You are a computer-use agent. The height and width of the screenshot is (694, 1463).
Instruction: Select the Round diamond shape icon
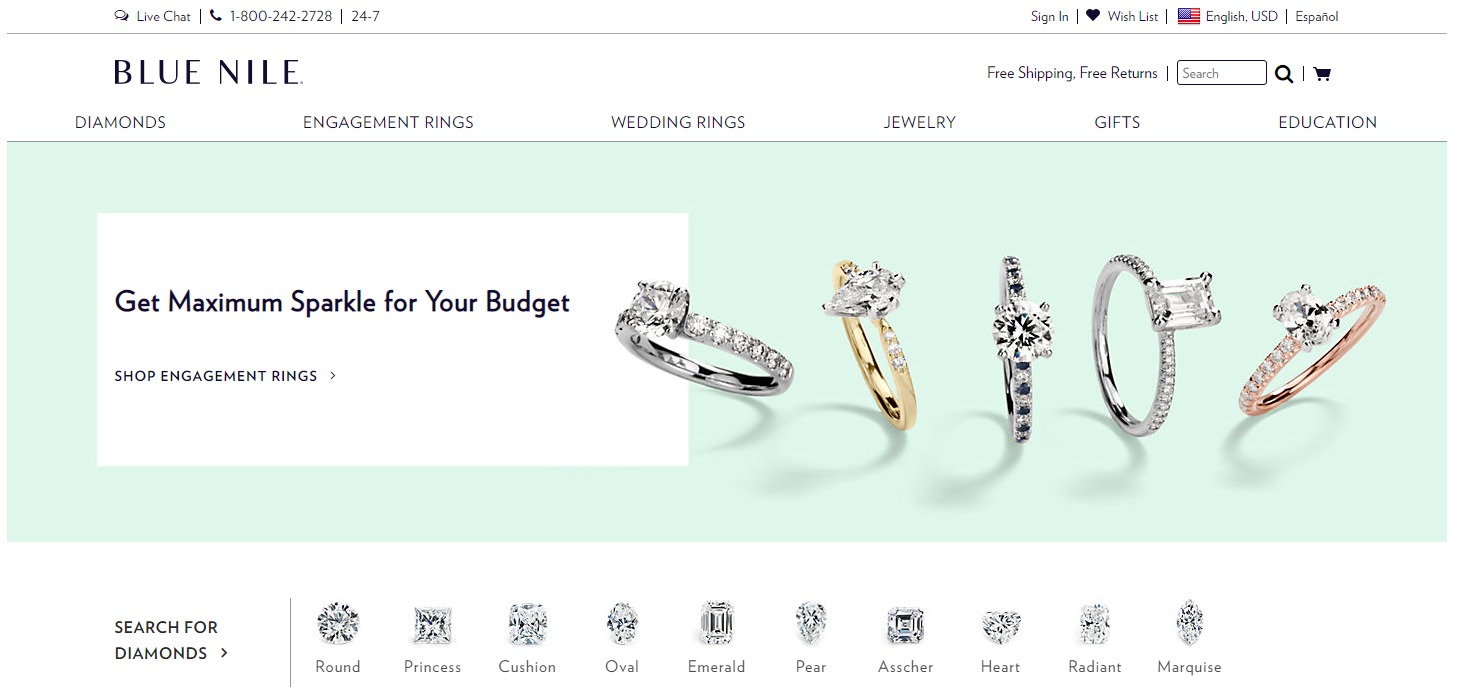[338, 624]
